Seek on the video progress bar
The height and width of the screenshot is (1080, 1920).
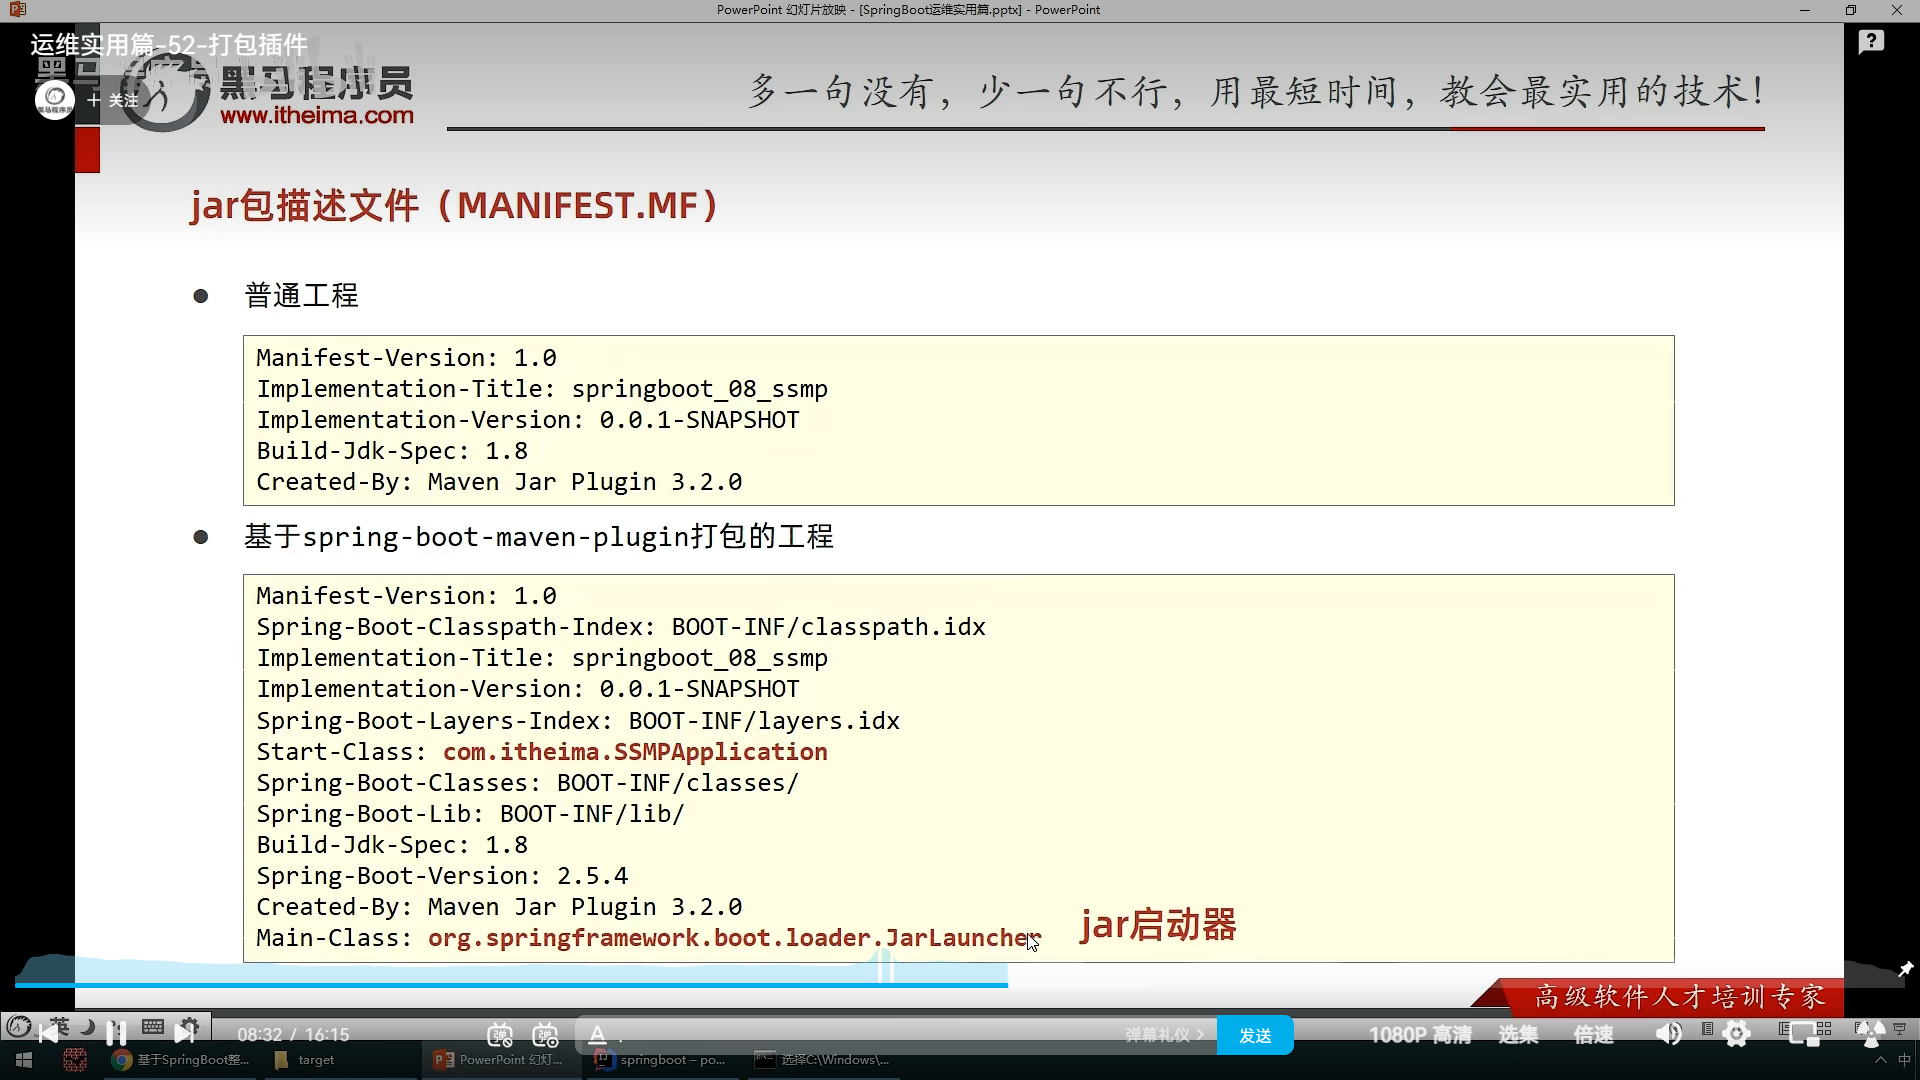tap(700, 985)
